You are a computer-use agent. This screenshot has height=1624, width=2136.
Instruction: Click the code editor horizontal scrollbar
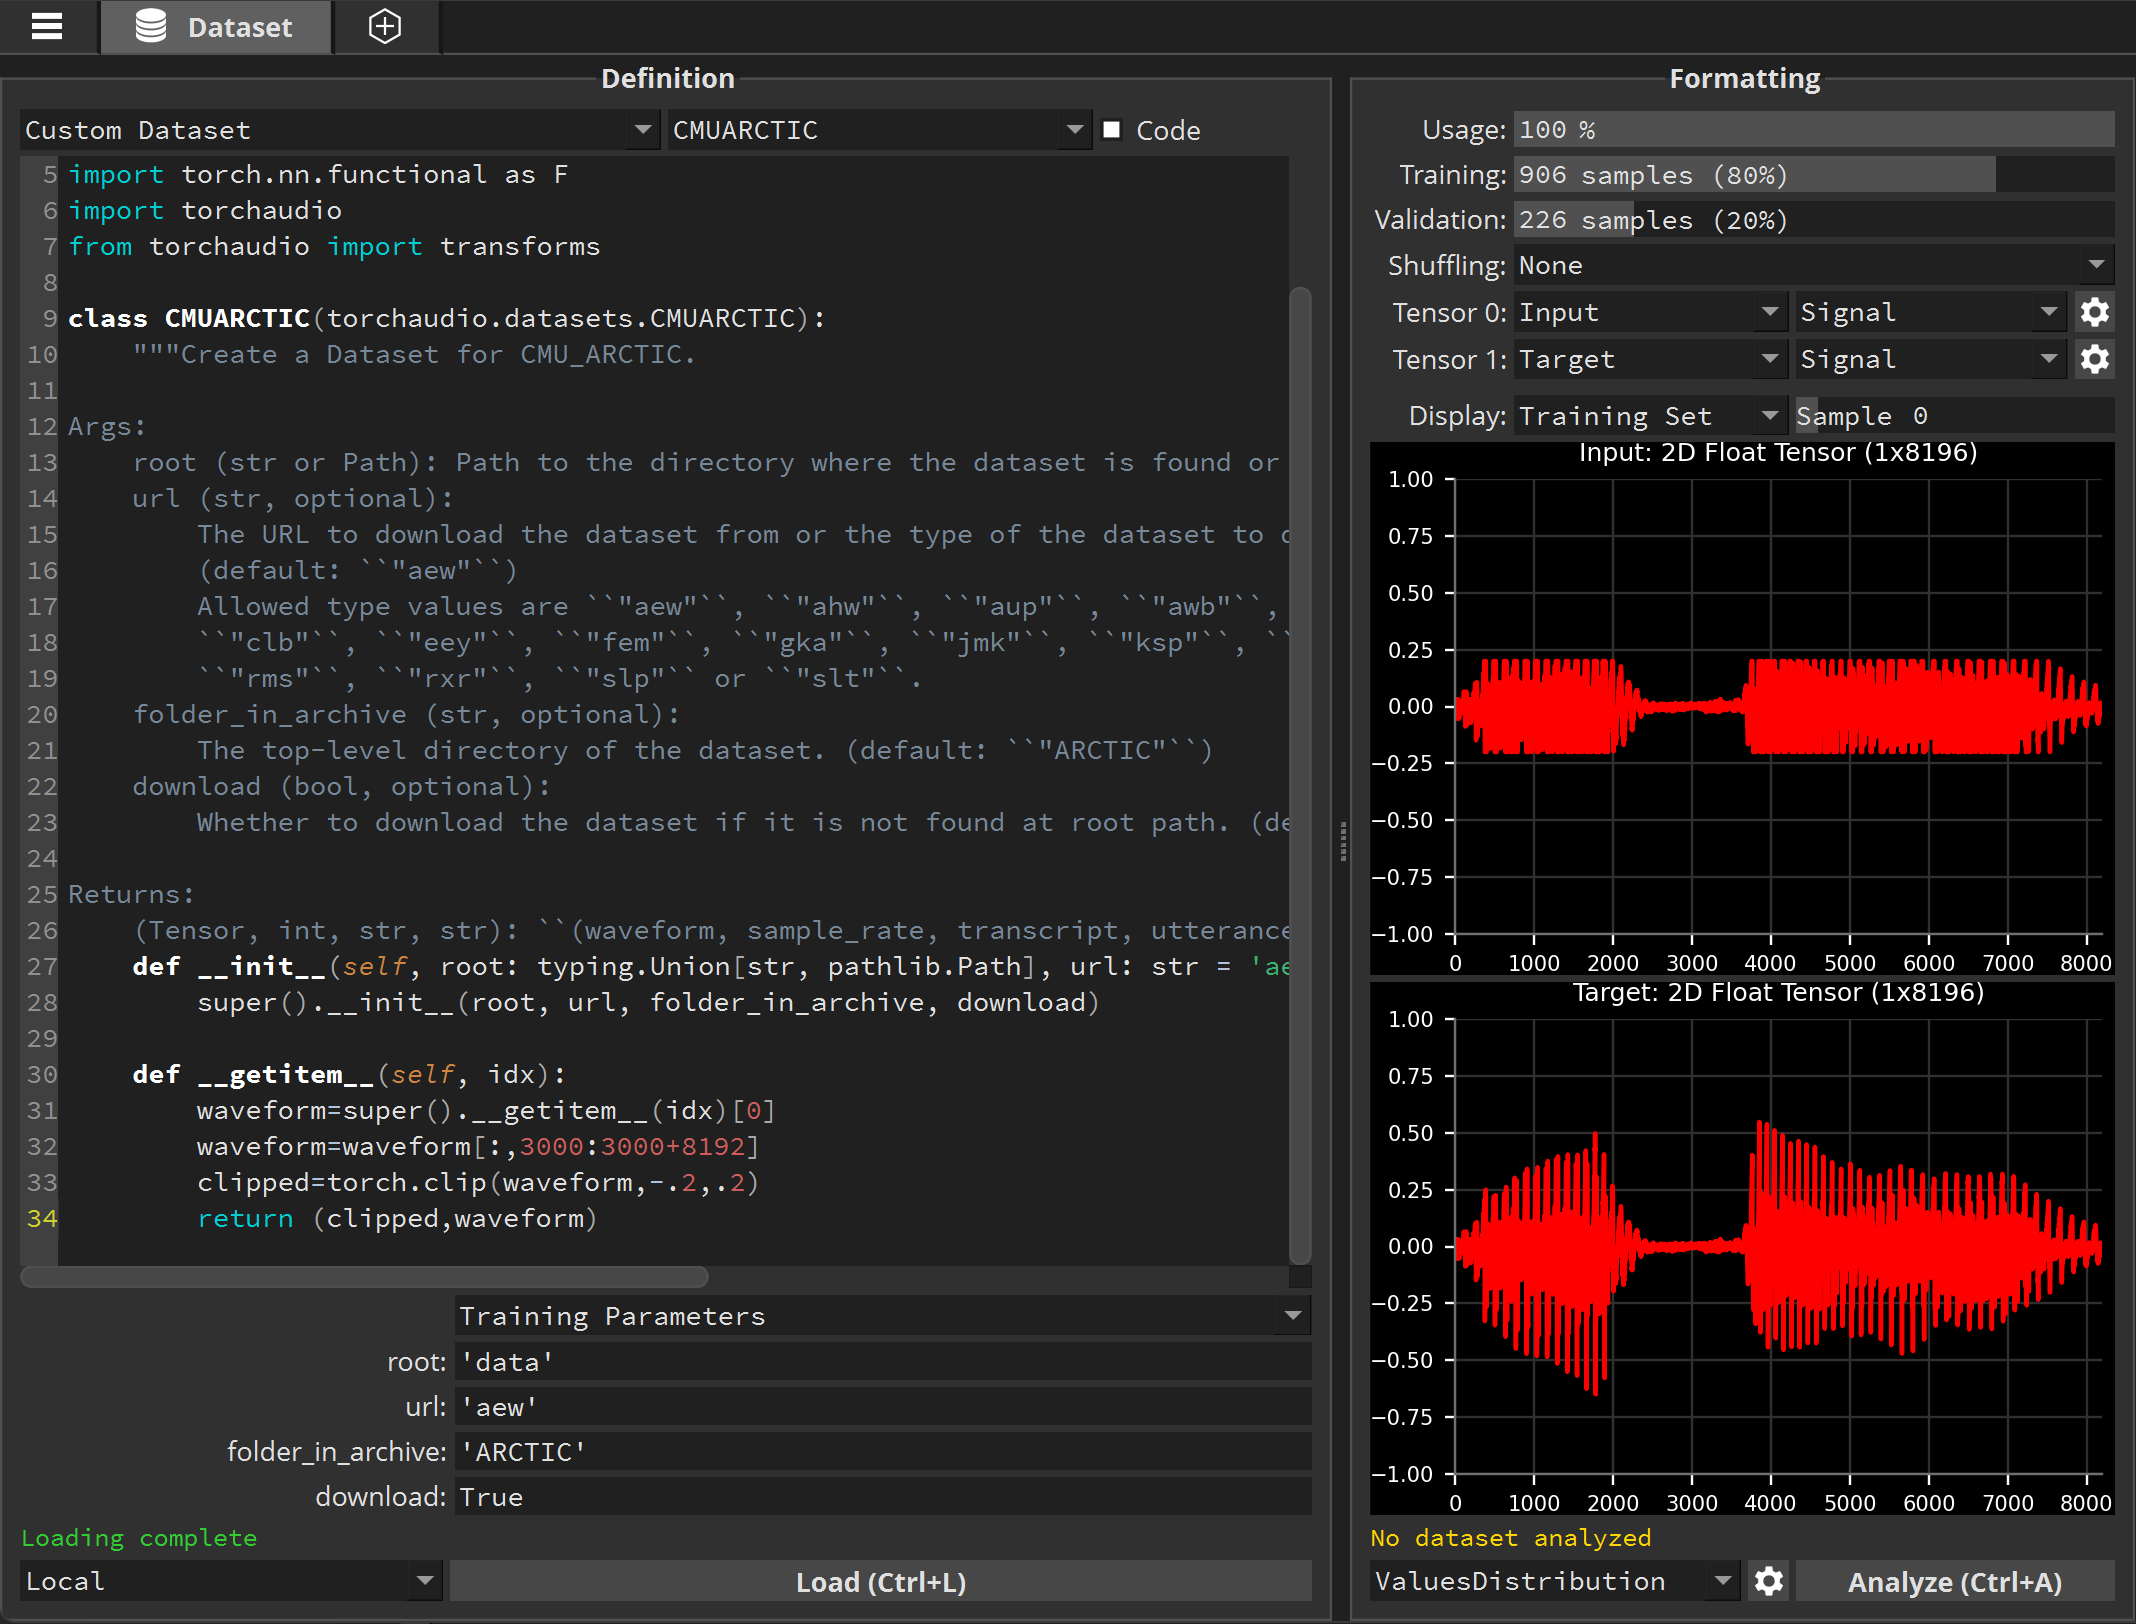tap(364, 1277)
